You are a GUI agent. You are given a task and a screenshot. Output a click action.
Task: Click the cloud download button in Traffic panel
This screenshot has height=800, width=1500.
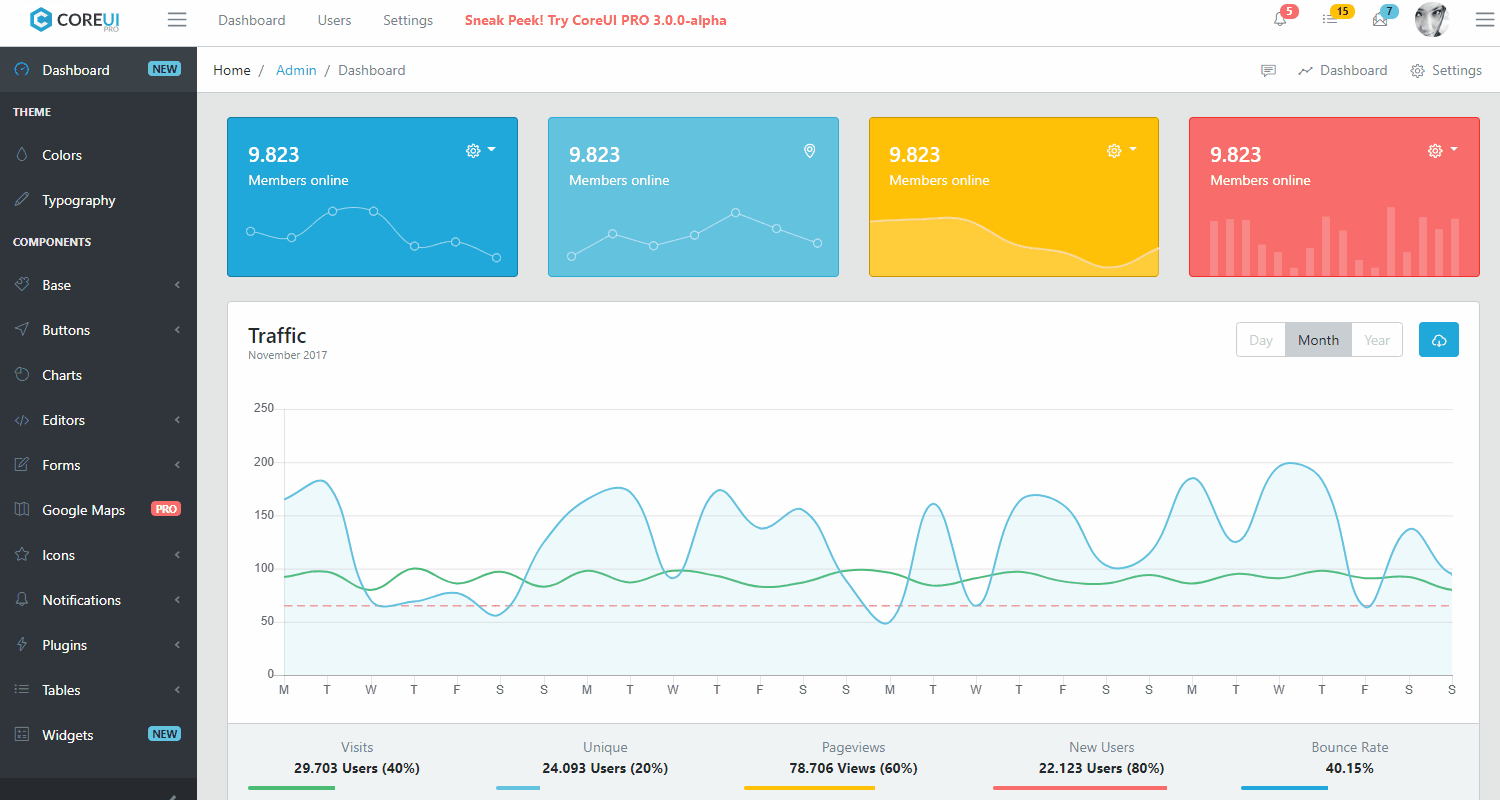[x=1438, y=339]
